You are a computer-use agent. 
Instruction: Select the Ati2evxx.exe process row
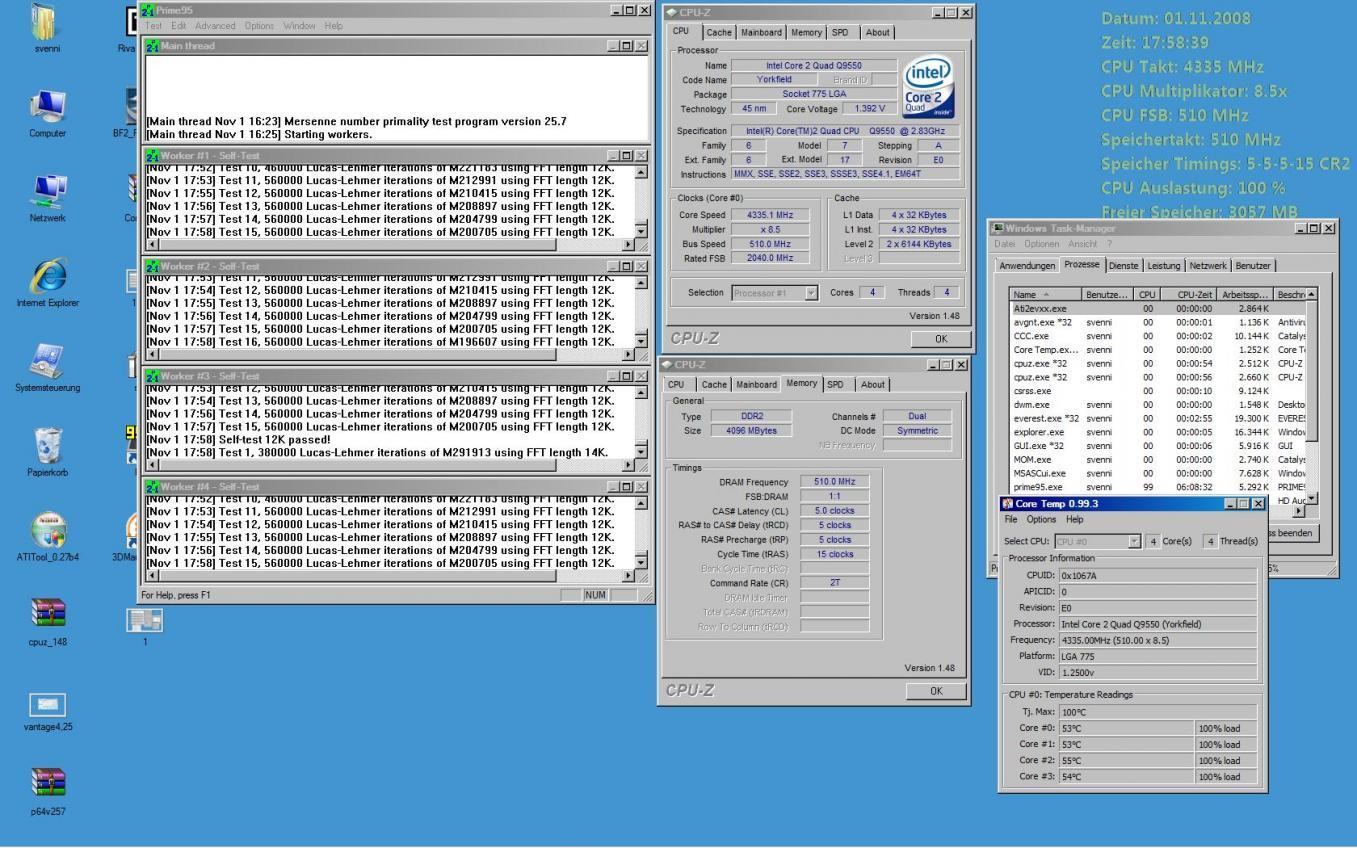pyautogui.click(x=1158, y=310)
